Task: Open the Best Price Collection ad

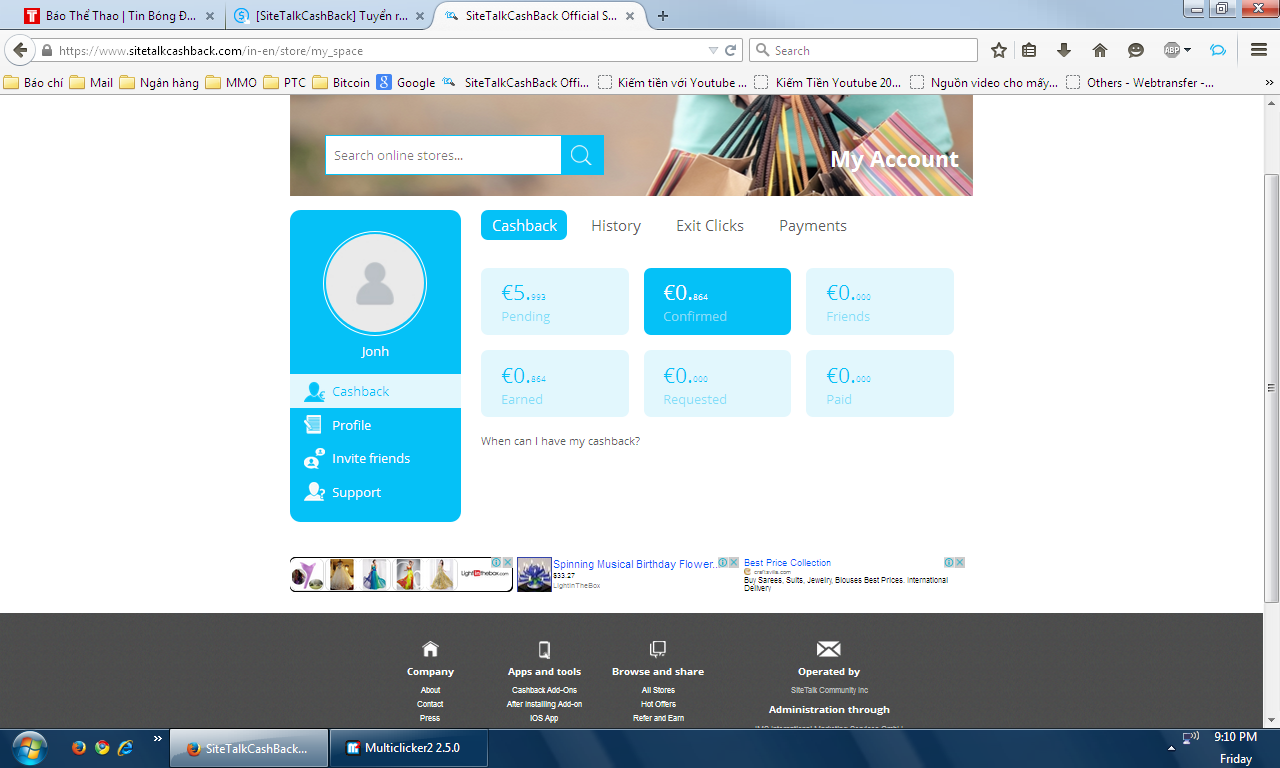Action: (x=787, y=563)
